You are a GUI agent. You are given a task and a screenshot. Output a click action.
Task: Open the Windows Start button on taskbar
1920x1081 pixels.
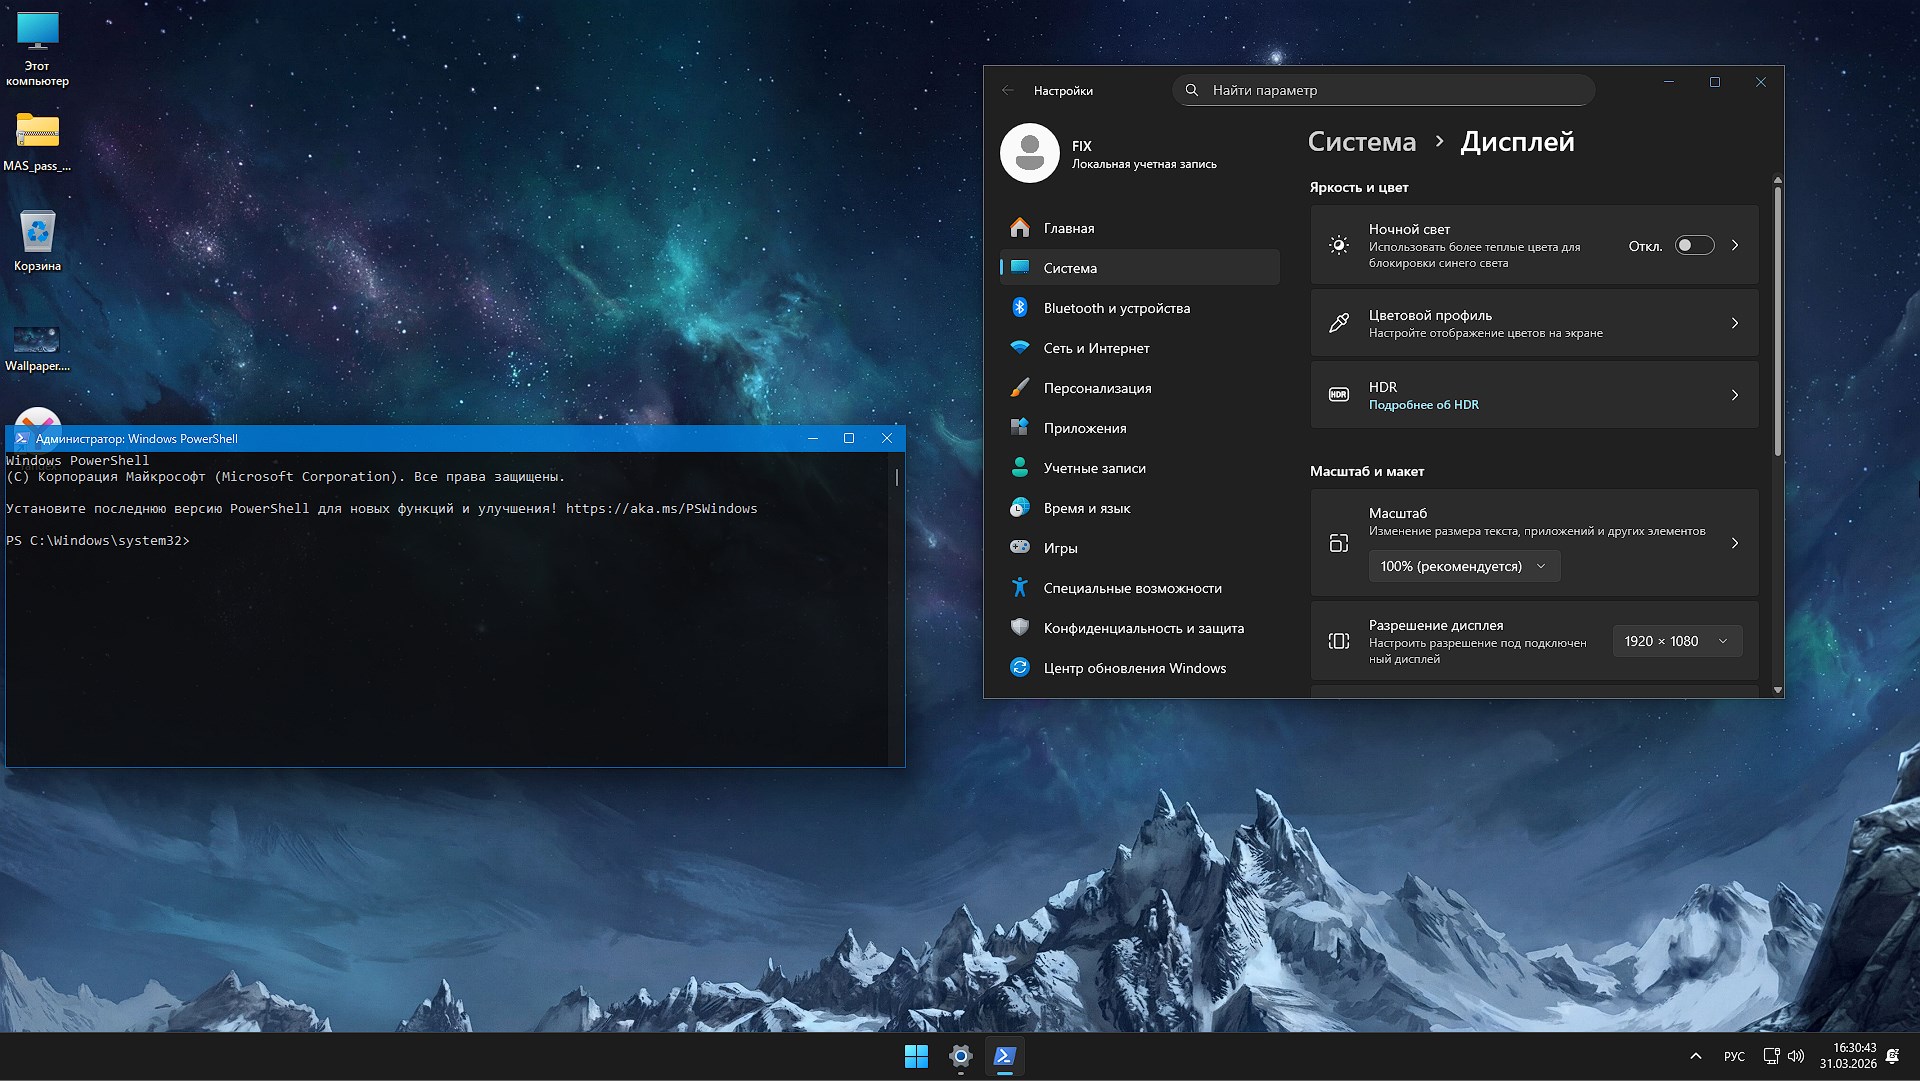point(915,1056)
